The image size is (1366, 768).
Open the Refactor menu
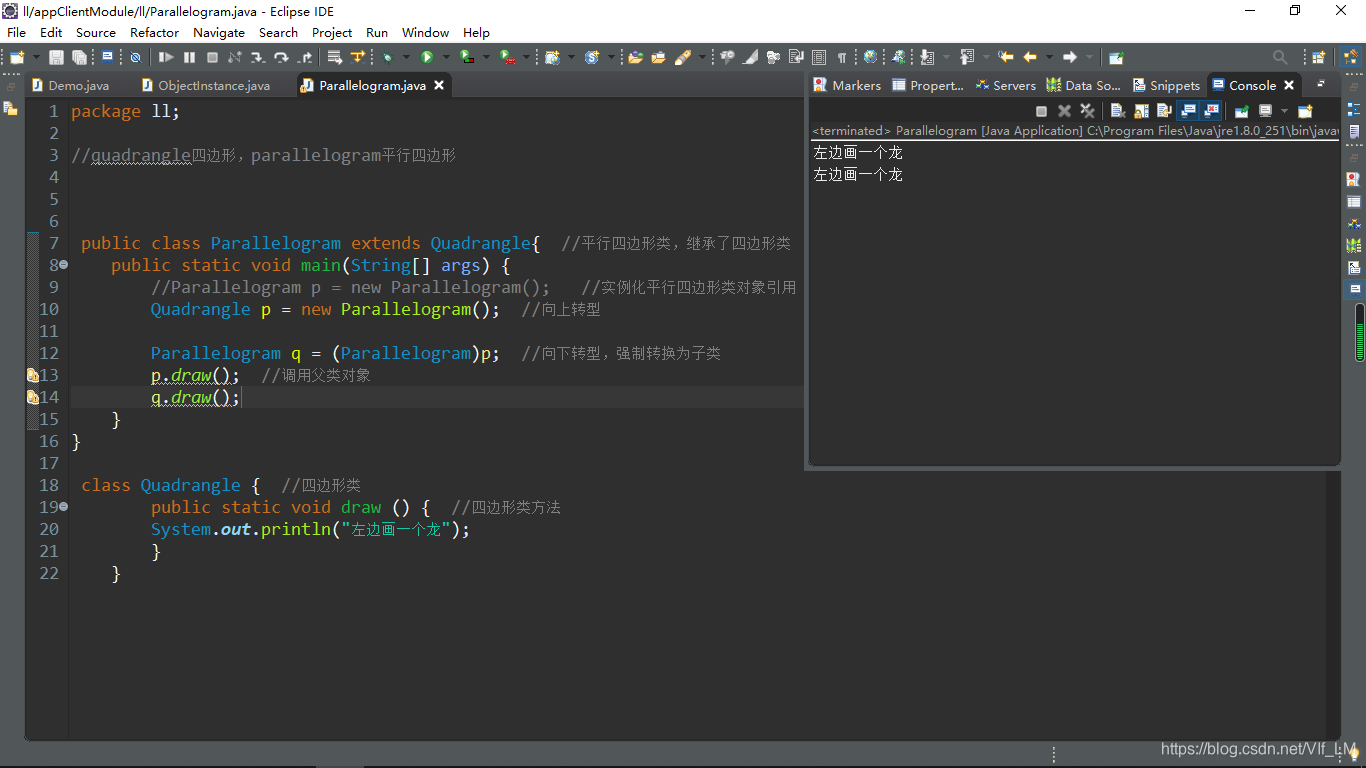154,32
